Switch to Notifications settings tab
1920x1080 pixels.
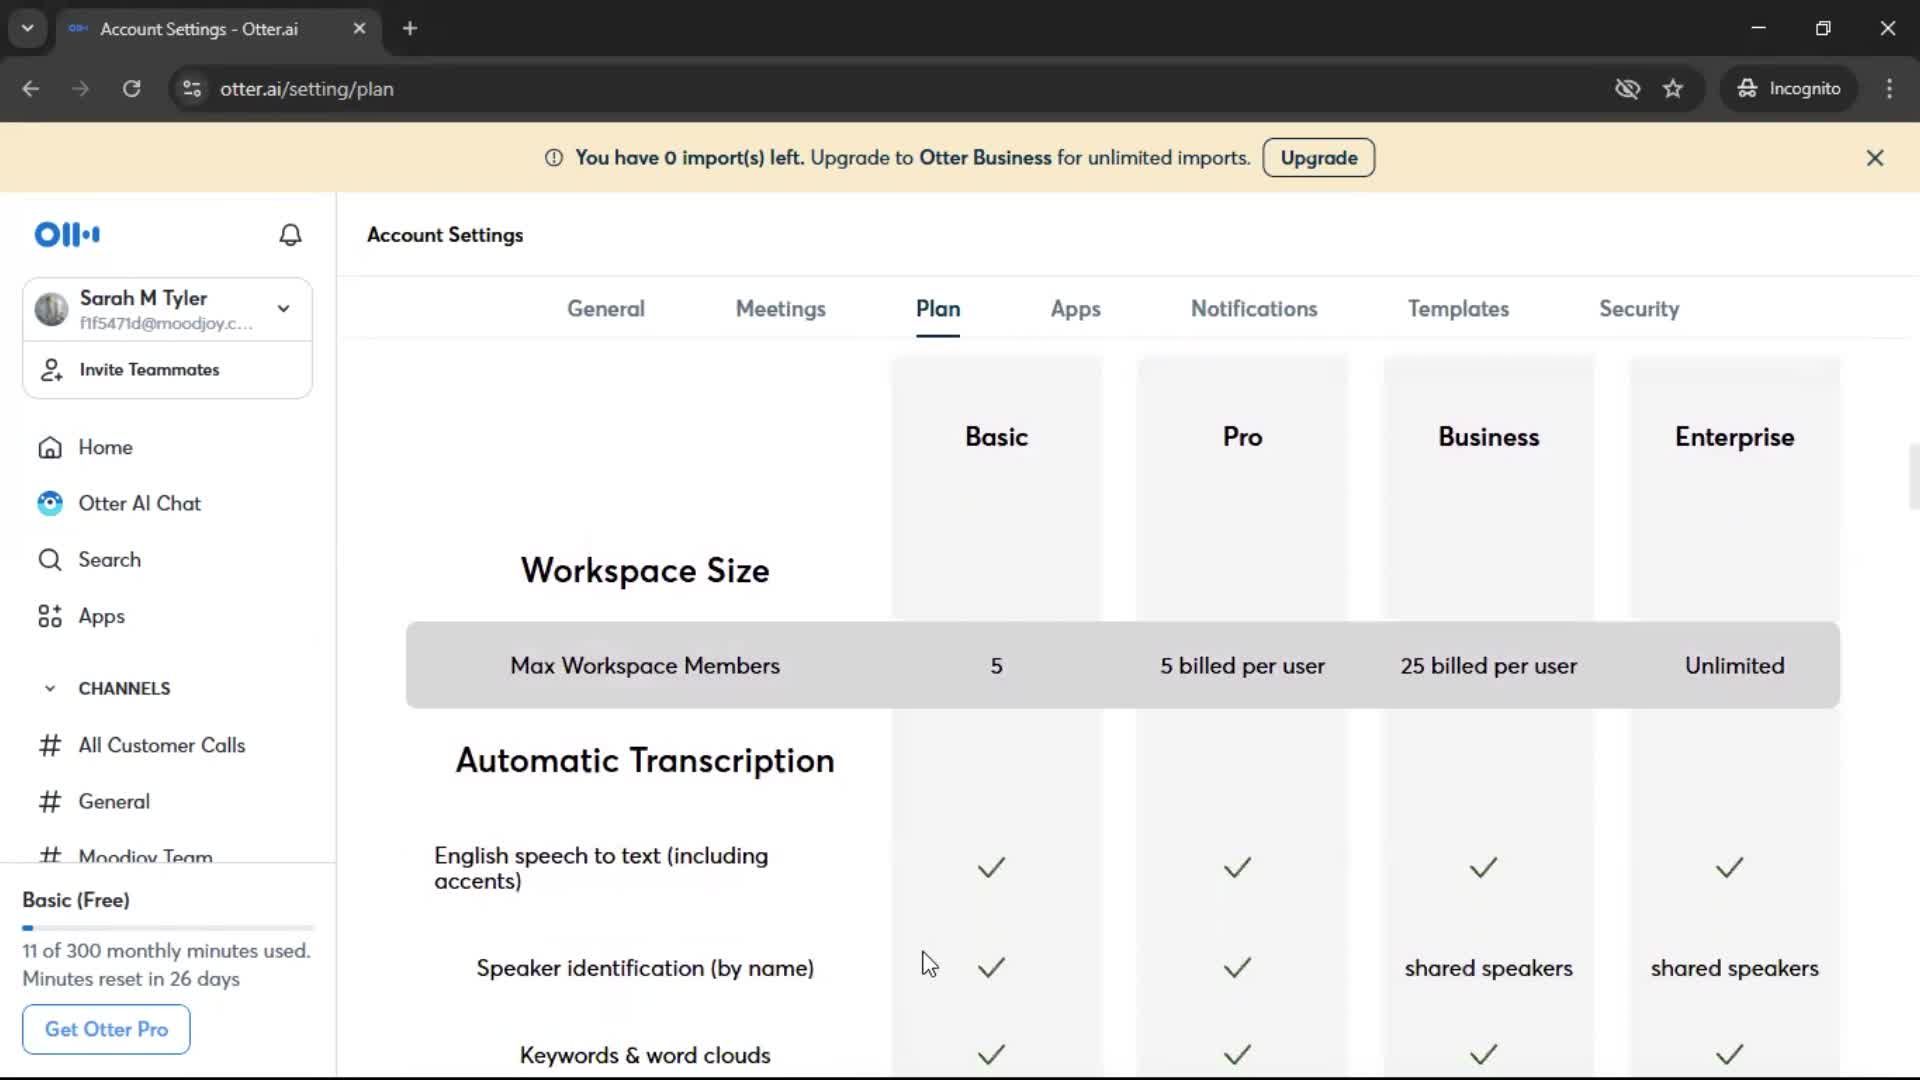point(1254,309)
